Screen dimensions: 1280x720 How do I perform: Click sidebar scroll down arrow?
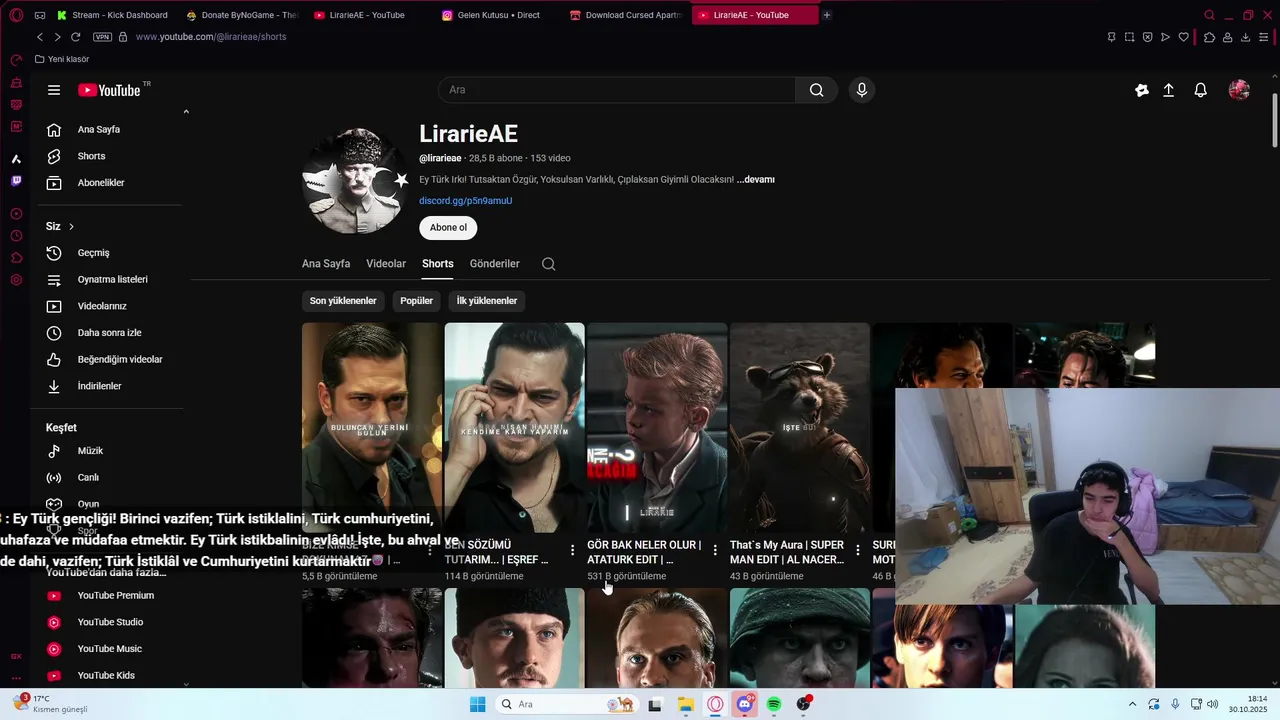186,685
